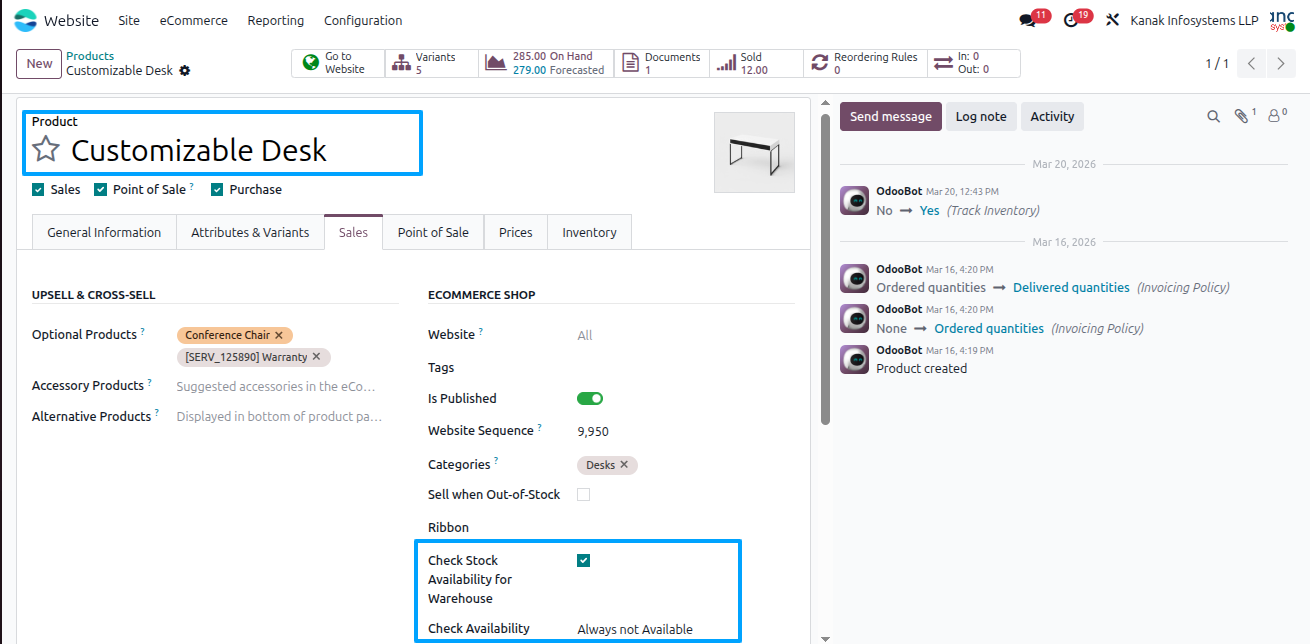
Task: Open the Configuration menu
Action: click(x=363, y=20)
